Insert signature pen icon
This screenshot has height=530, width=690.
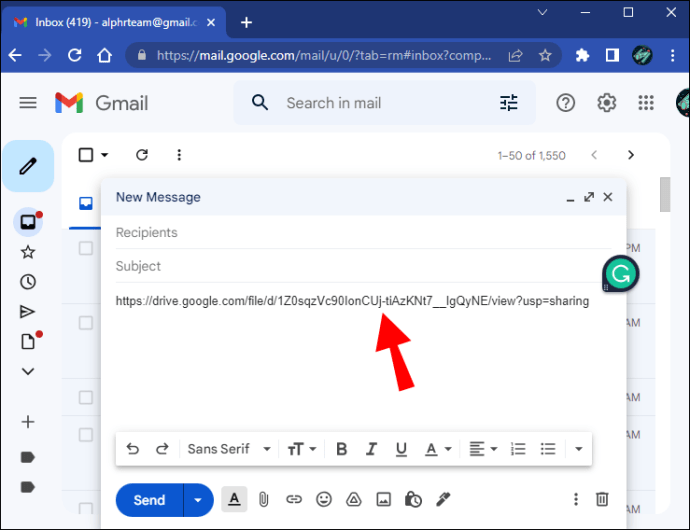(443, 499)
